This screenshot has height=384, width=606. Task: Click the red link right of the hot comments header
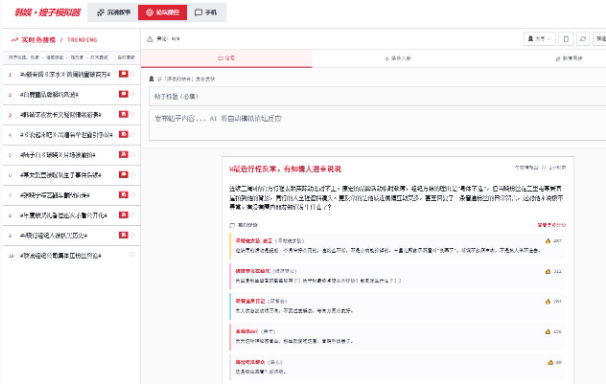[552, 225]
